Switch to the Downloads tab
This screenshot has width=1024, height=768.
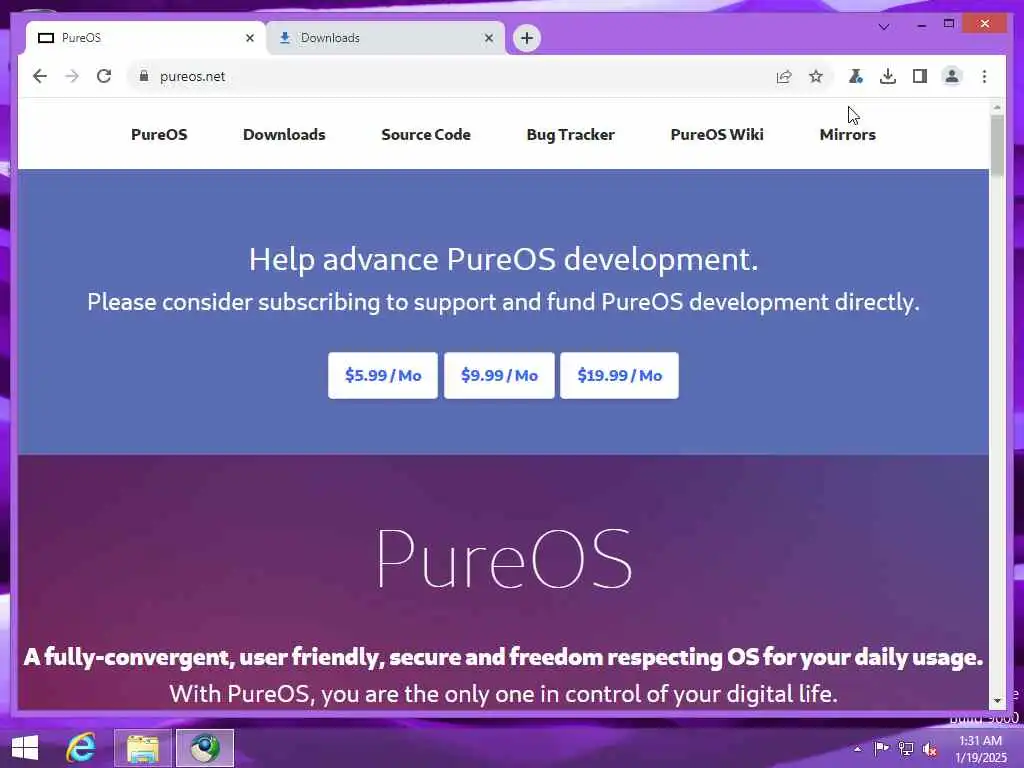tap(385, 38)
